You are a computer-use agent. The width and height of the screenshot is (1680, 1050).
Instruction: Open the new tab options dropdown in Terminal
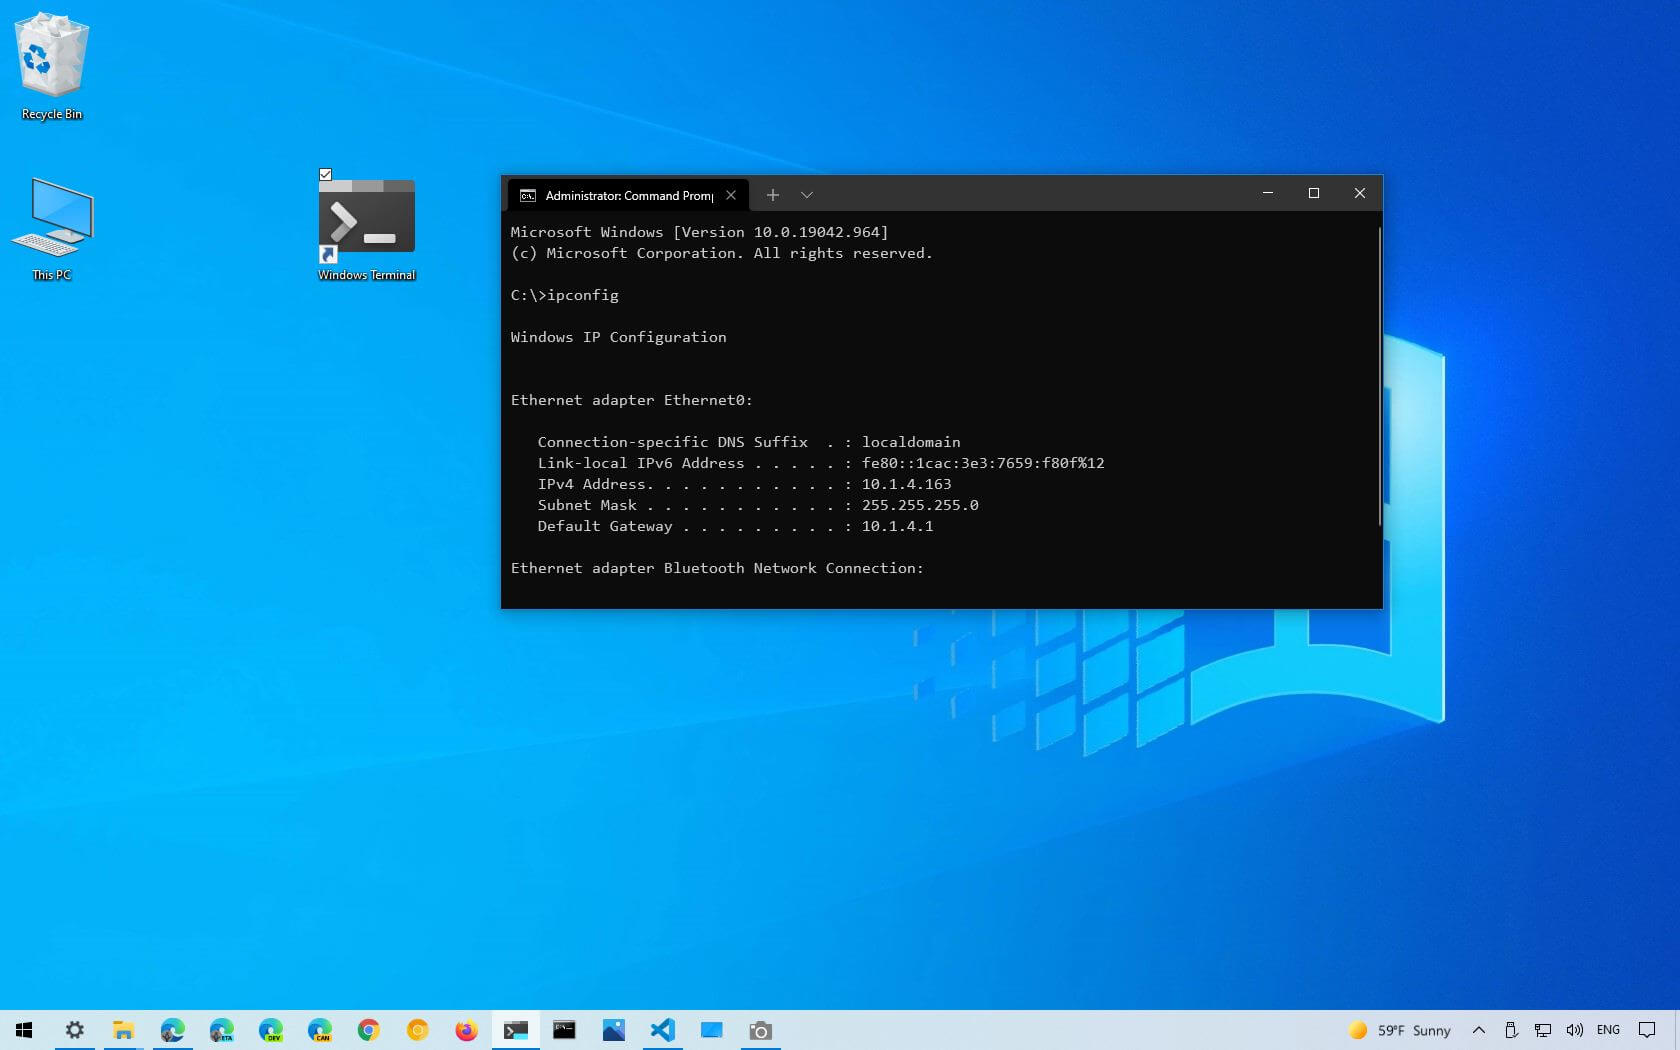click(807, 195)
